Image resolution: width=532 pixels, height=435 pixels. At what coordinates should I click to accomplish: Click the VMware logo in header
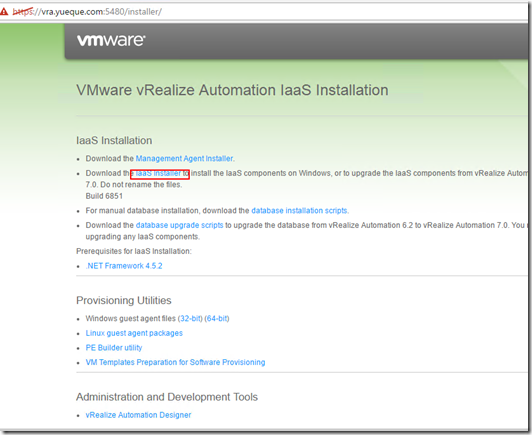coord(111,40)
